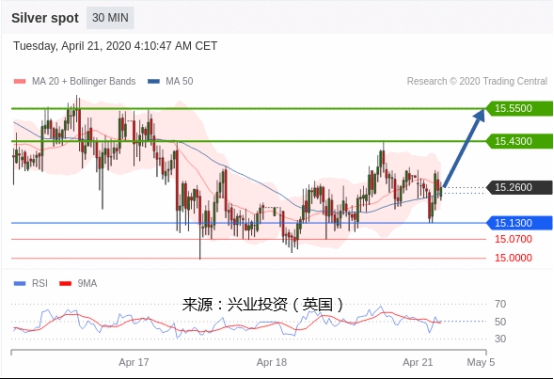Click the 15.5500 resistance price tag
This screenshot has height=380, width=554.
[x=519, y=108]
